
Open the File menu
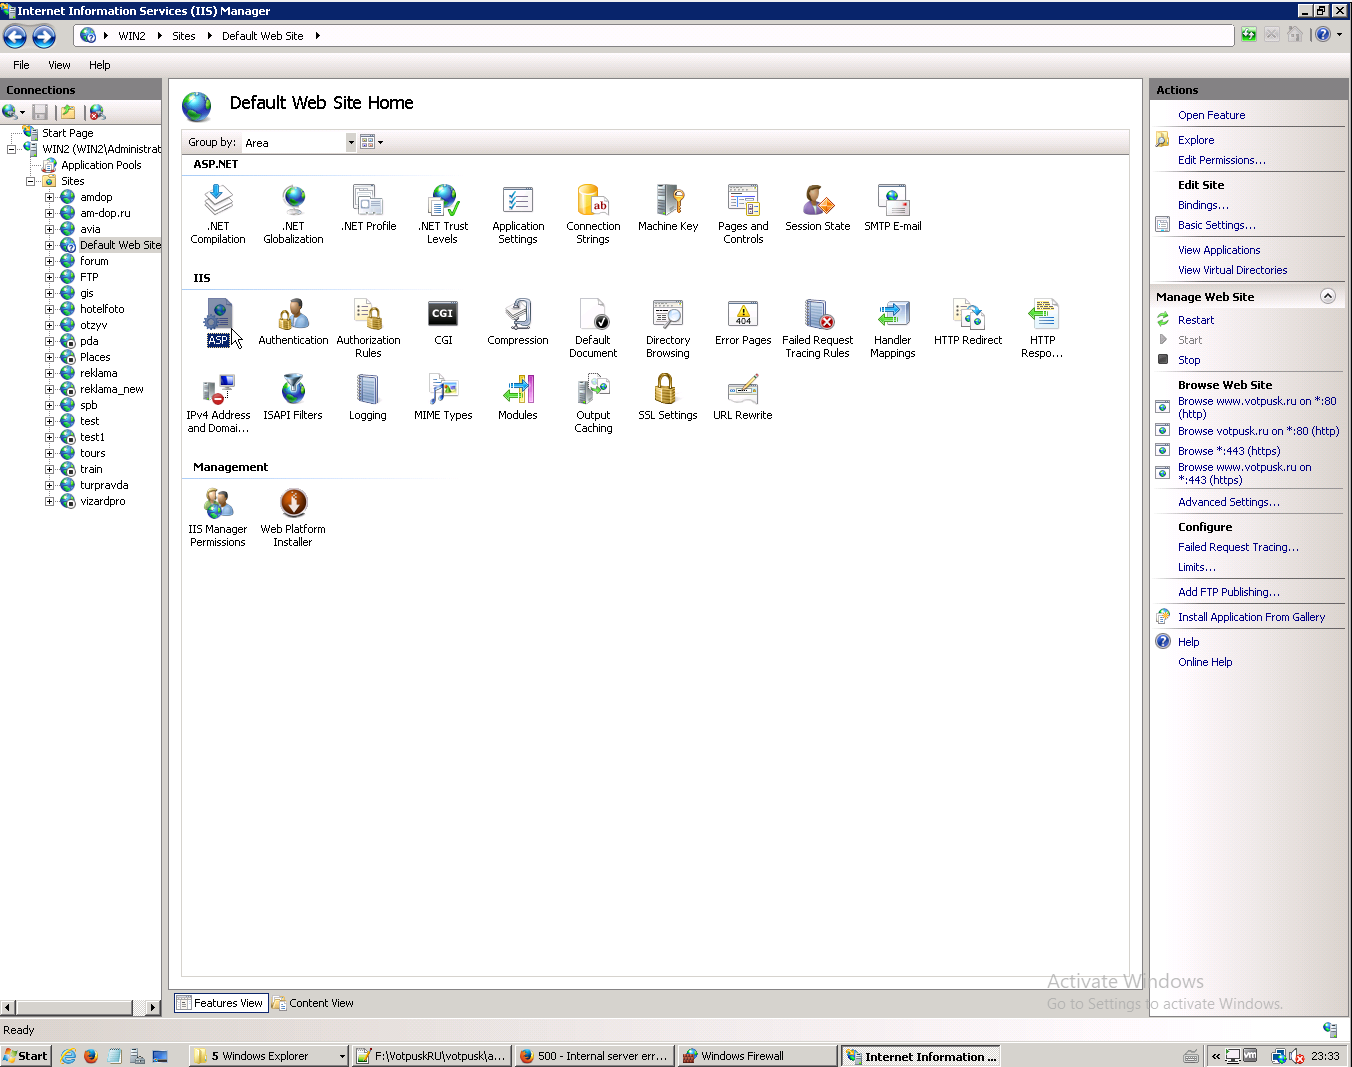(x=21, y=65)
